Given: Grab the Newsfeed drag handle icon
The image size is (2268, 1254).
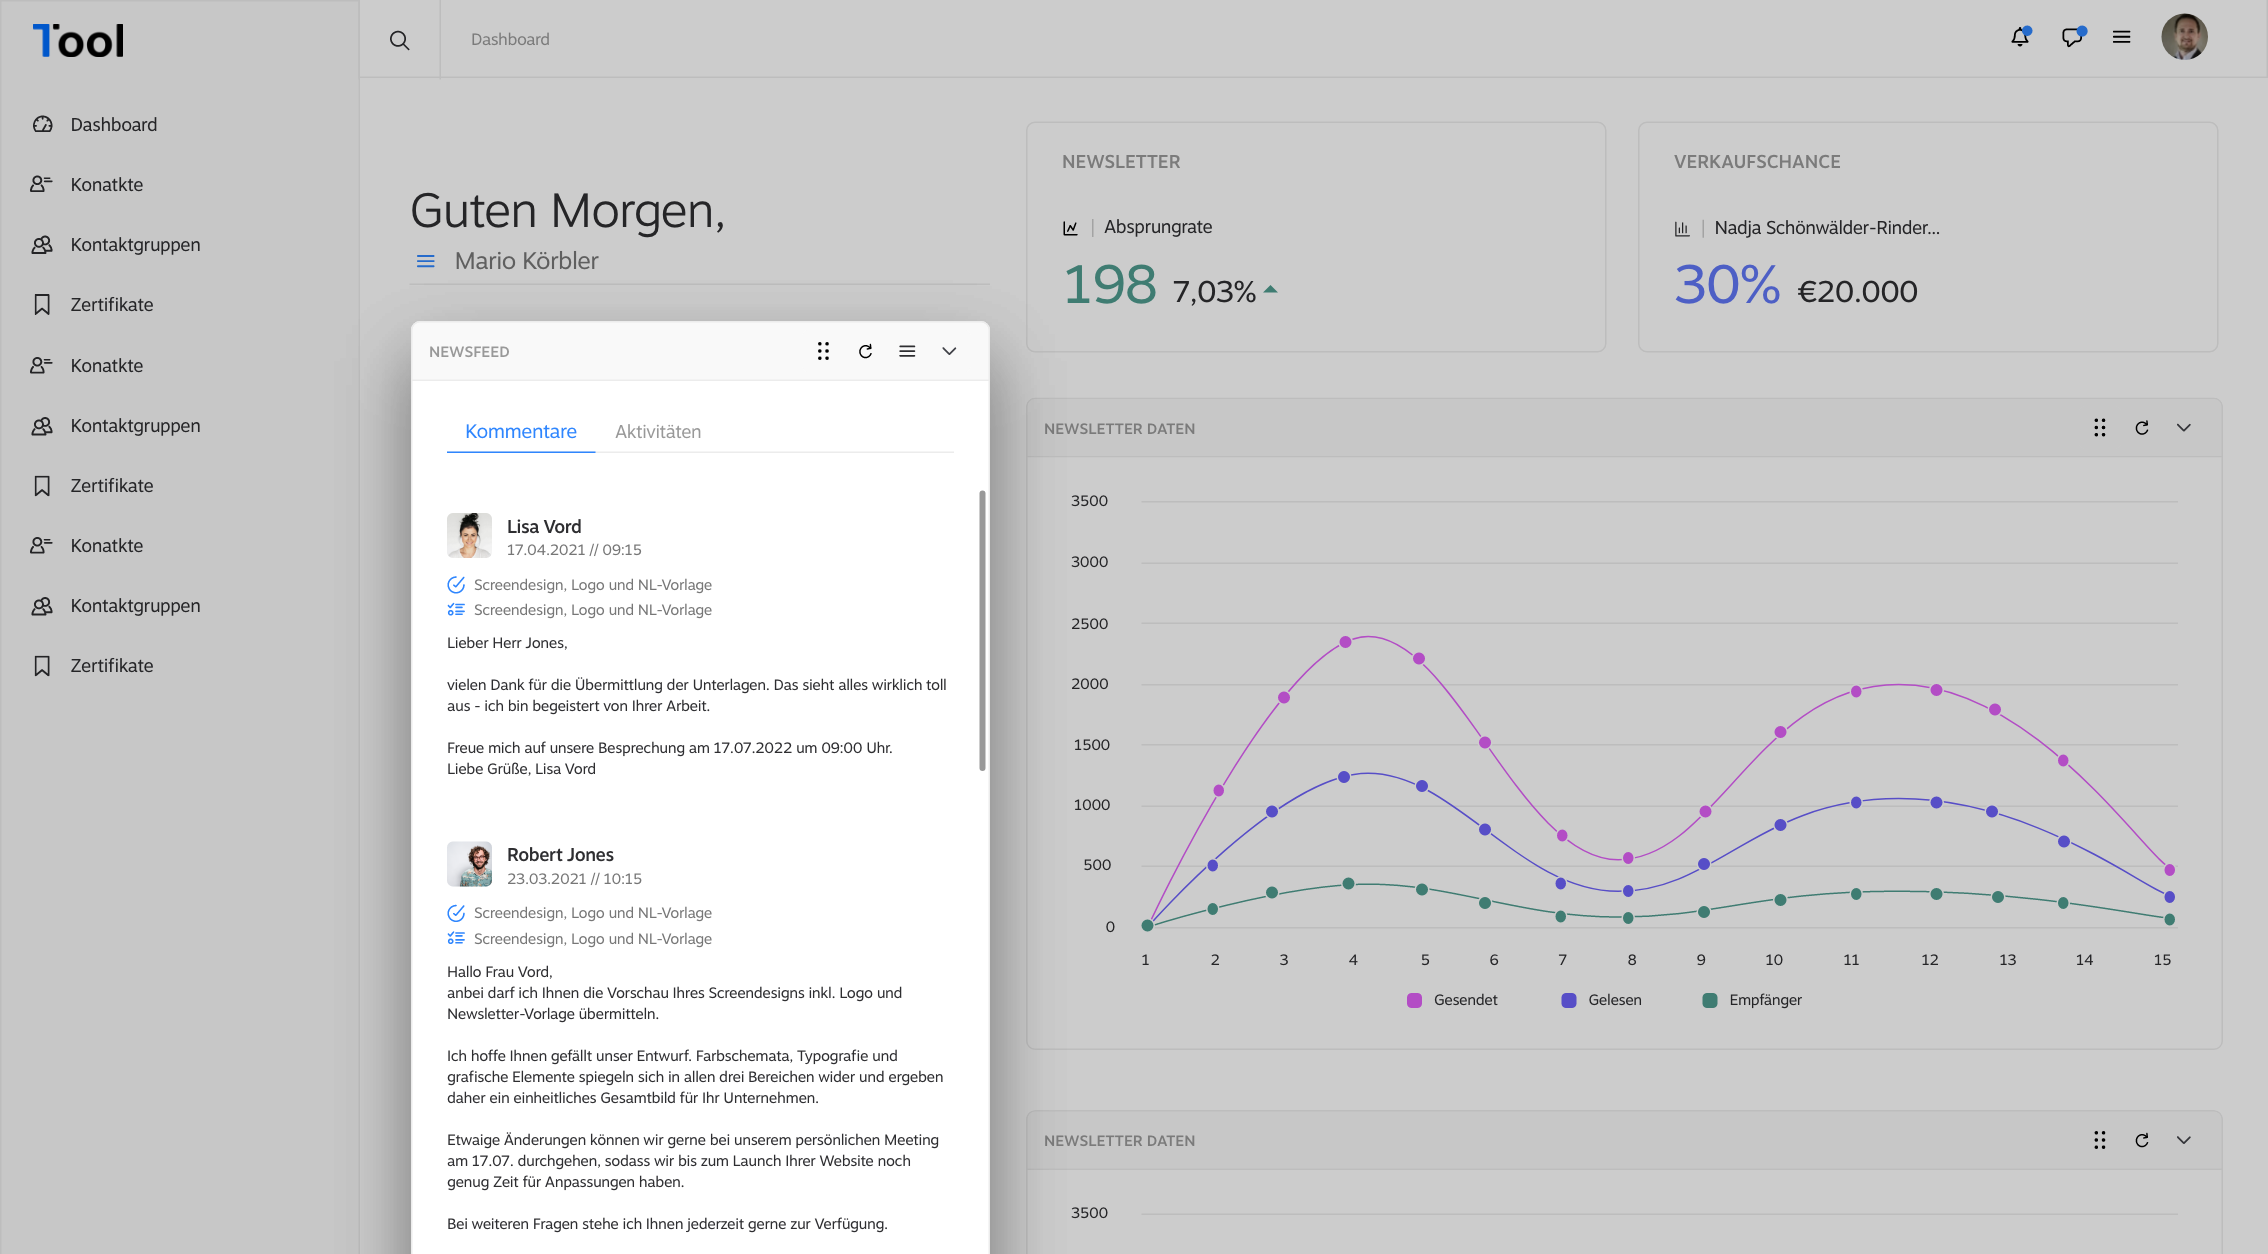Looking at the screenshot, I should click(x=823, y=351).
